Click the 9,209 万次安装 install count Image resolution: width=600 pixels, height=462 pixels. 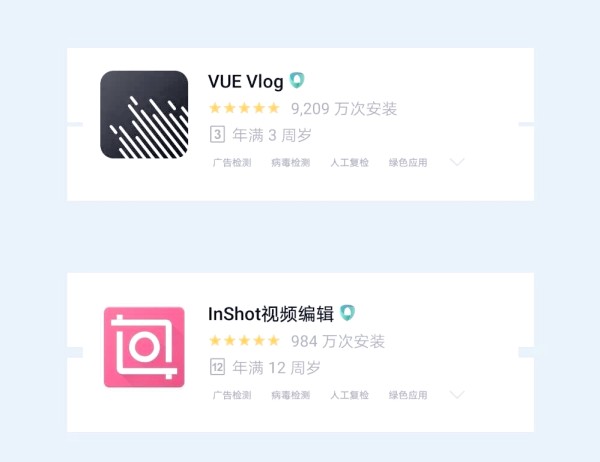pyautogui.click(x=344, y=109)
